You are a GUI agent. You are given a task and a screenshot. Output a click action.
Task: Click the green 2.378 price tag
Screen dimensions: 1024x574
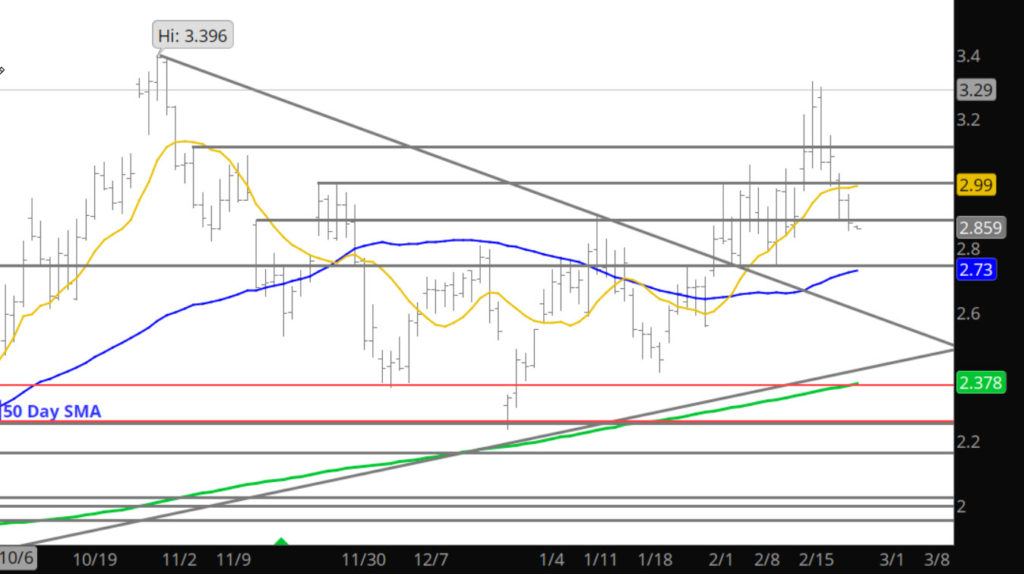click(x=980, y=382)
